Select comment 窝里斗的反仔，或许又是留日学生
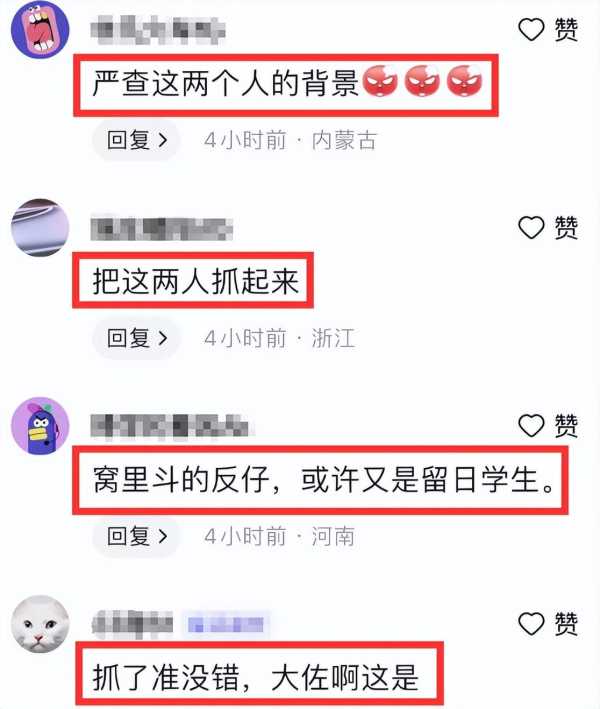Screen dimensions: 600x709 point(323,480)
